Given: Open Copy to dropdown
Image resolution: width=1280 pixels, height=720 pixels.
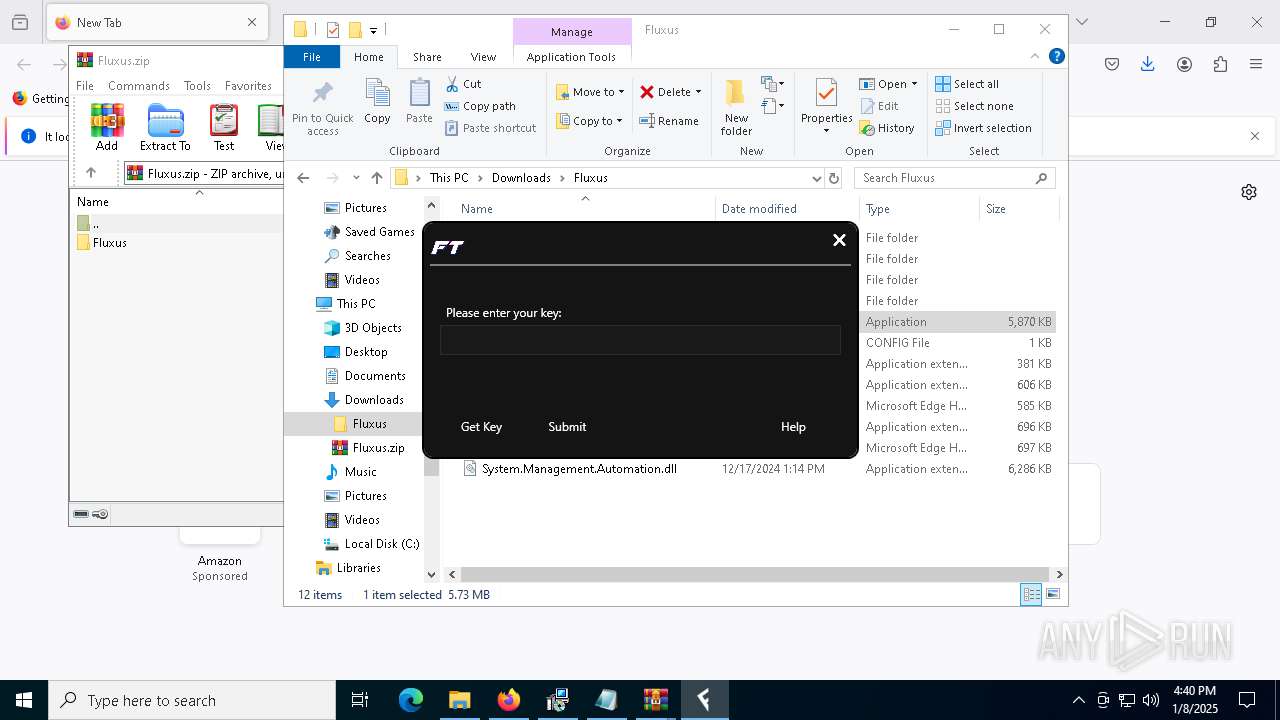Looking at the screenshot, I should [590, 121].
